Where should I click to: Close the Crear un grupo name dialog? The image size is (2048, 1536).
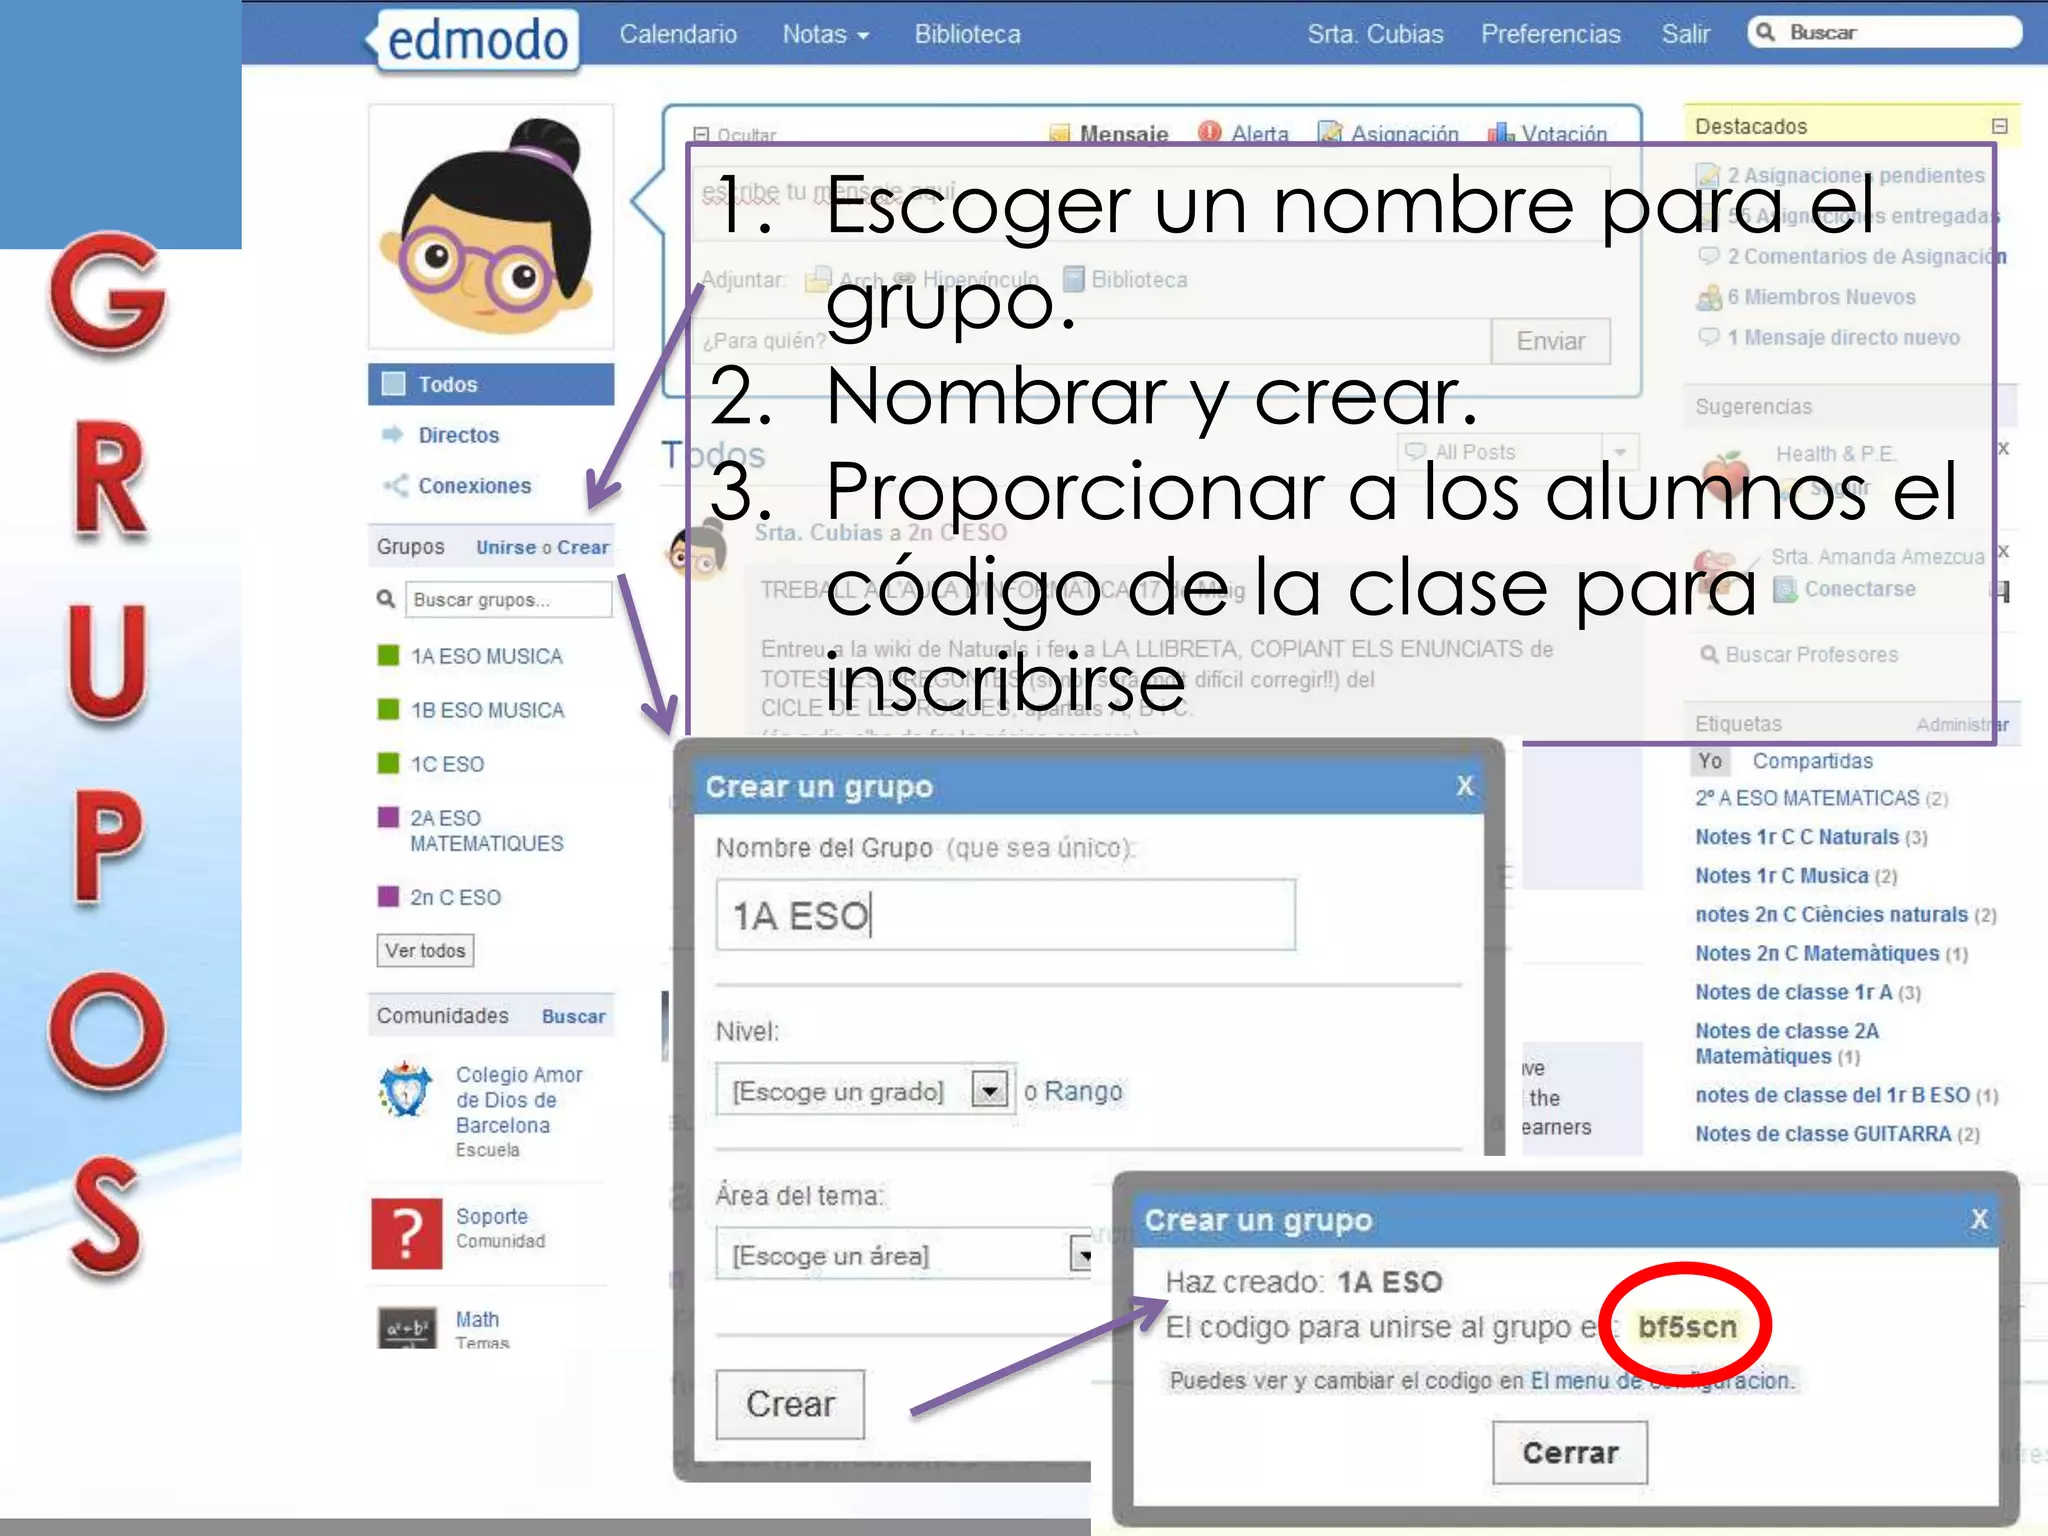1465,786
